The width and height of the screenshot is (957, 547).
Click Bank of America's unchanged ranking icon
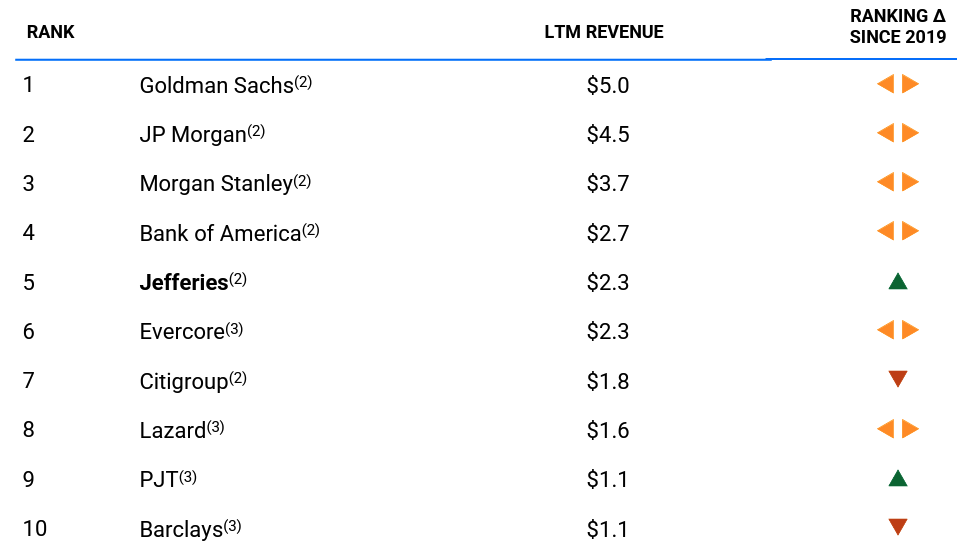(897, 231)
